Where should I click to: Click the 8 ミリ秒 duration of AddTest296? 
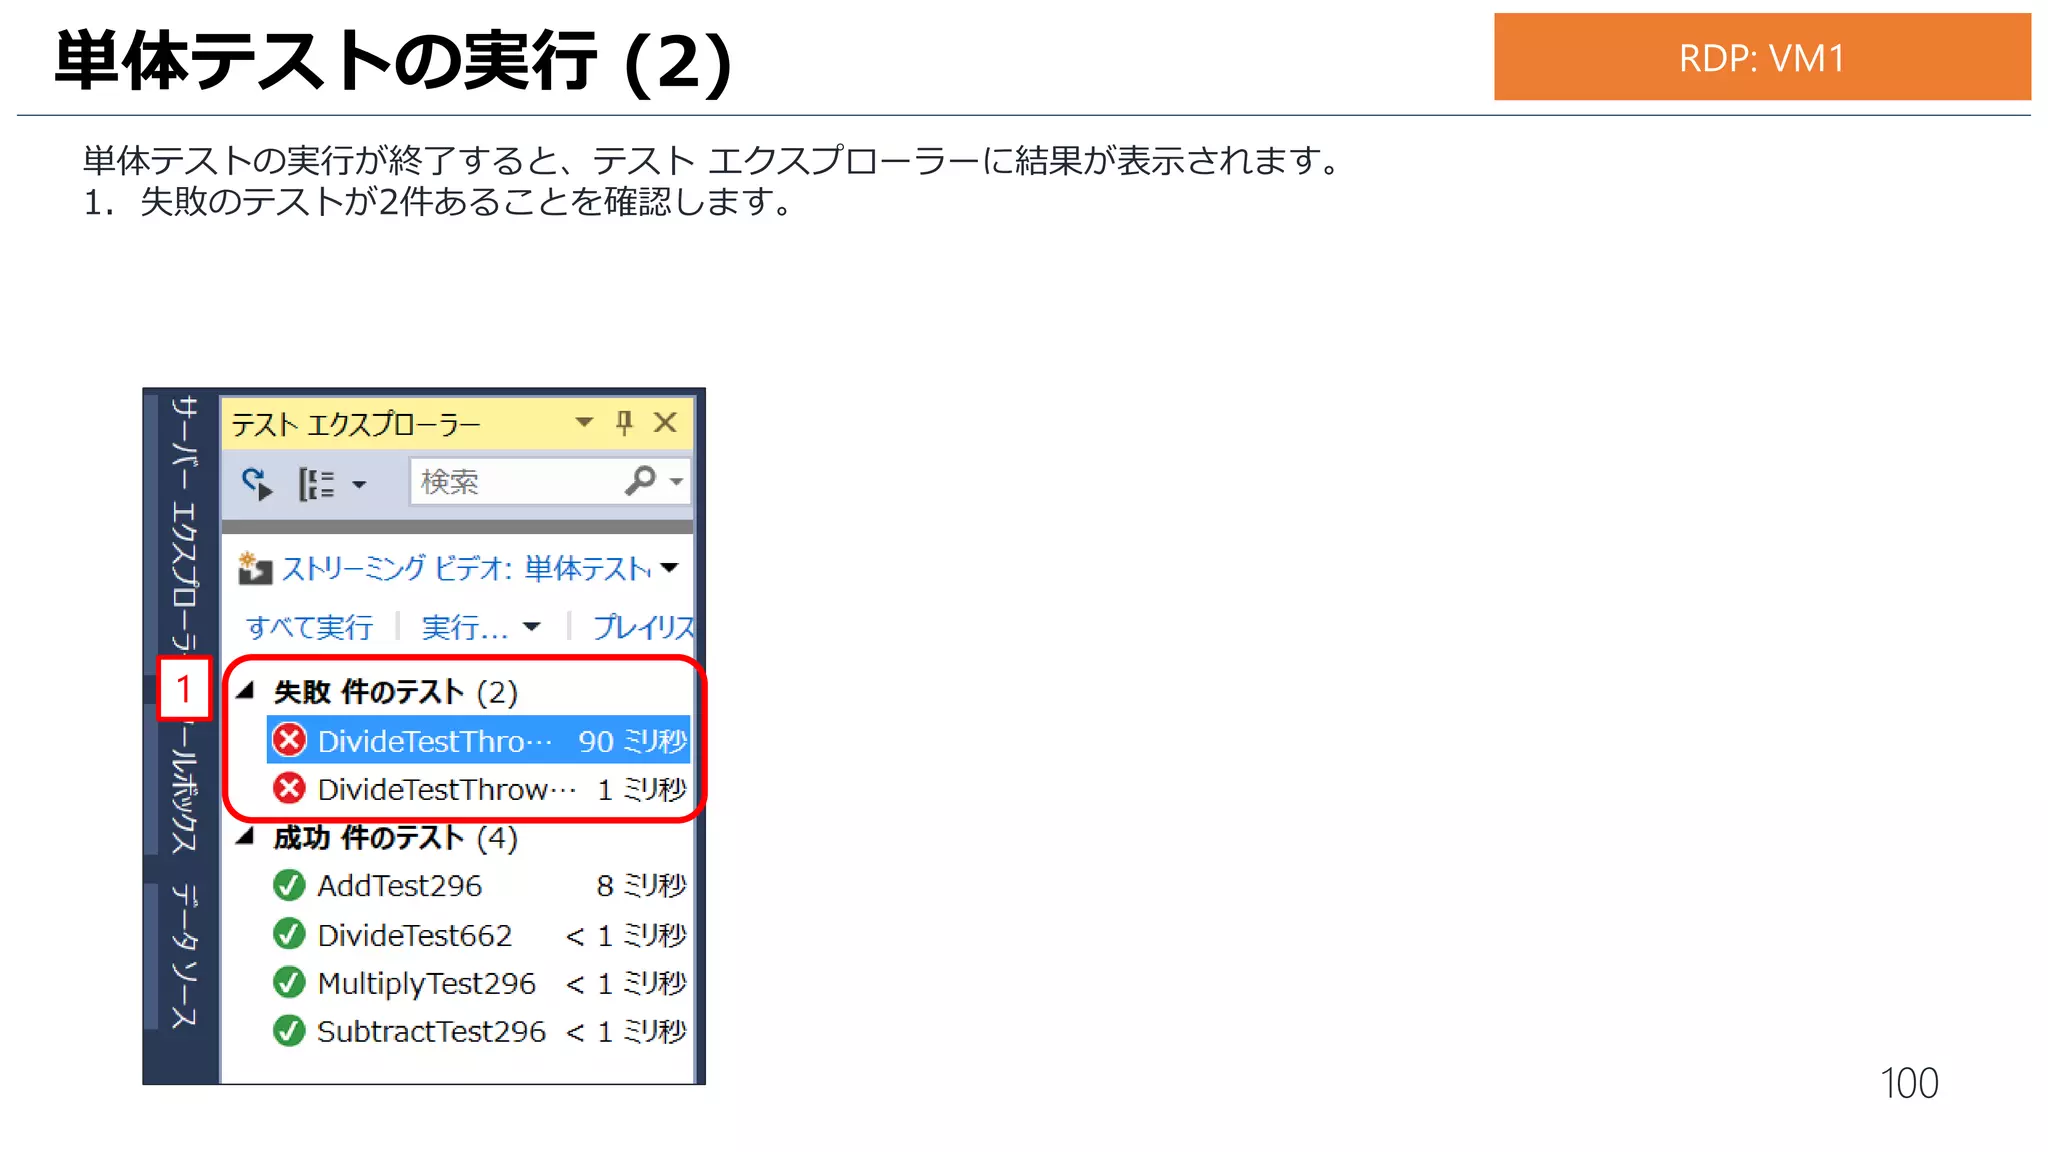coord(641,885)
